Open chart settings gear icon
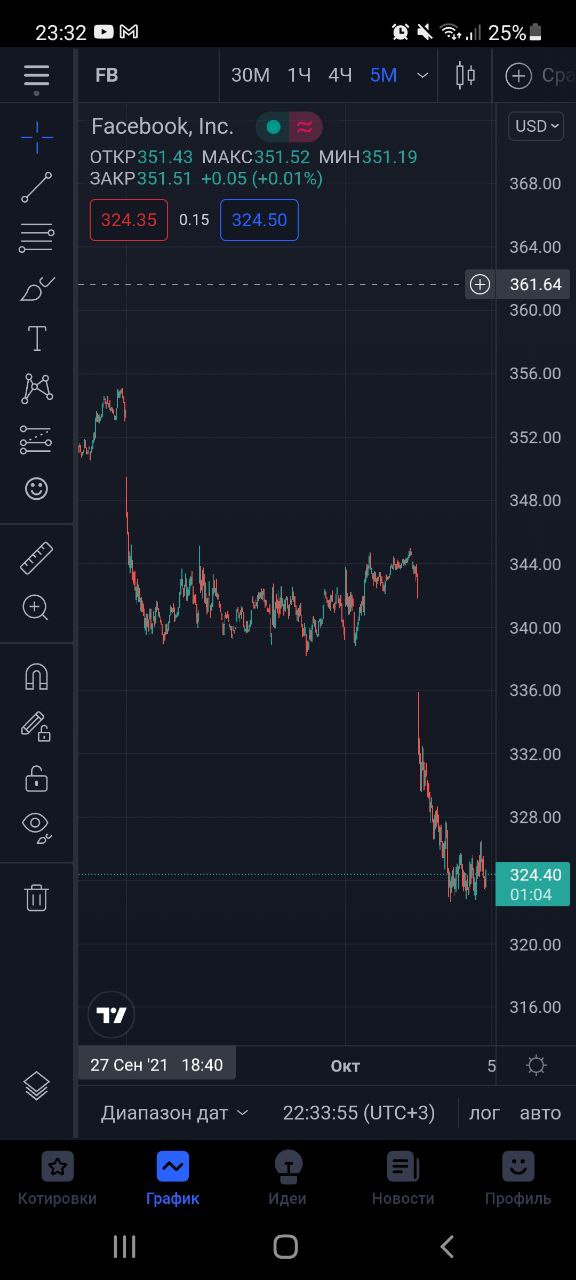 coord(537,1065)
